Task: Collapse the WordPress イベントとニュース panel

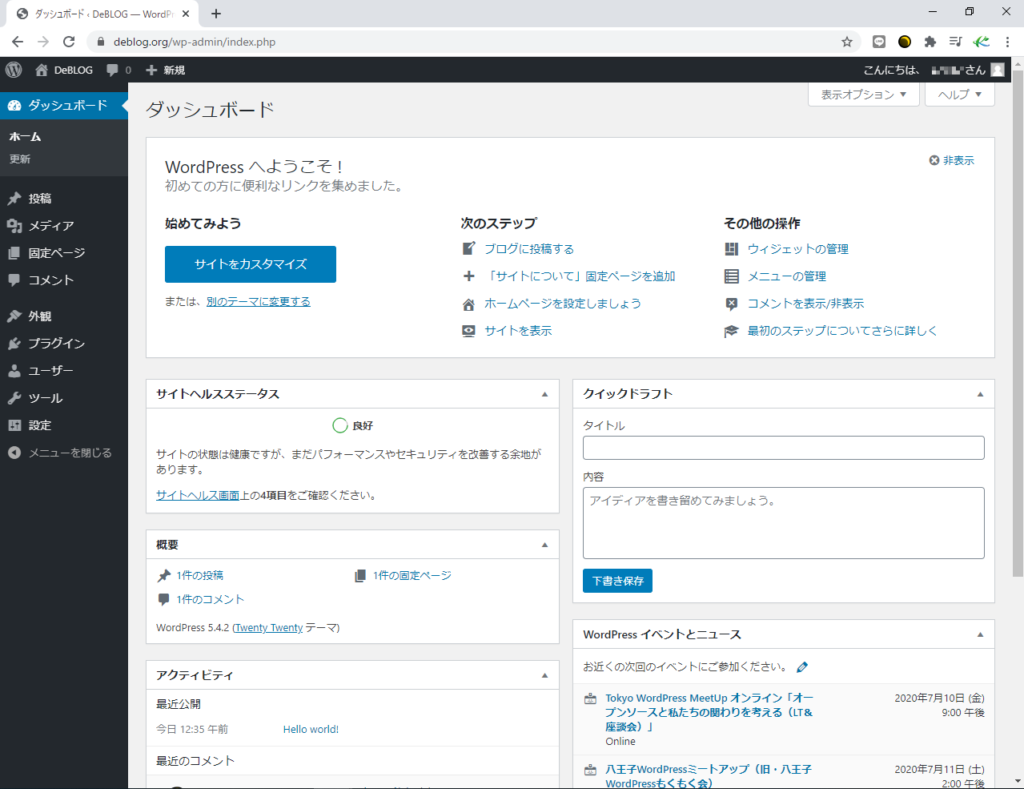Action: click(x=980, y=634)
